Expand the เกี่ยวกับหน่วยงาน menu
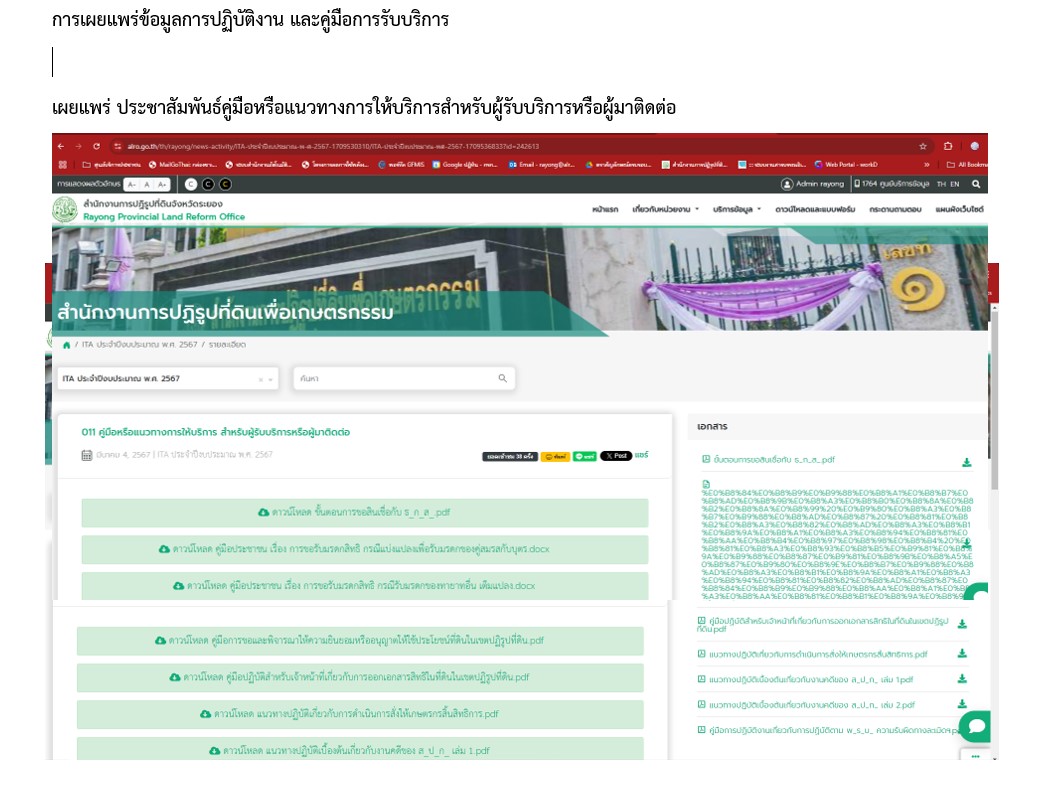Image resolution: width=1050 pixels, height=804 pixels. point(665,210)
